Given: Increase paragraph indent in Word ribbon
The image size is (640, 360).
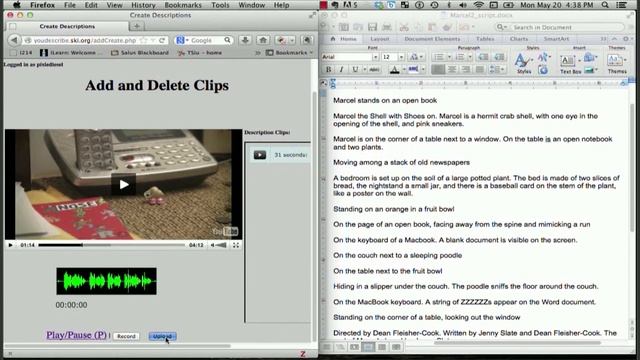Looking at the screenshot, I should coord(498,57).
